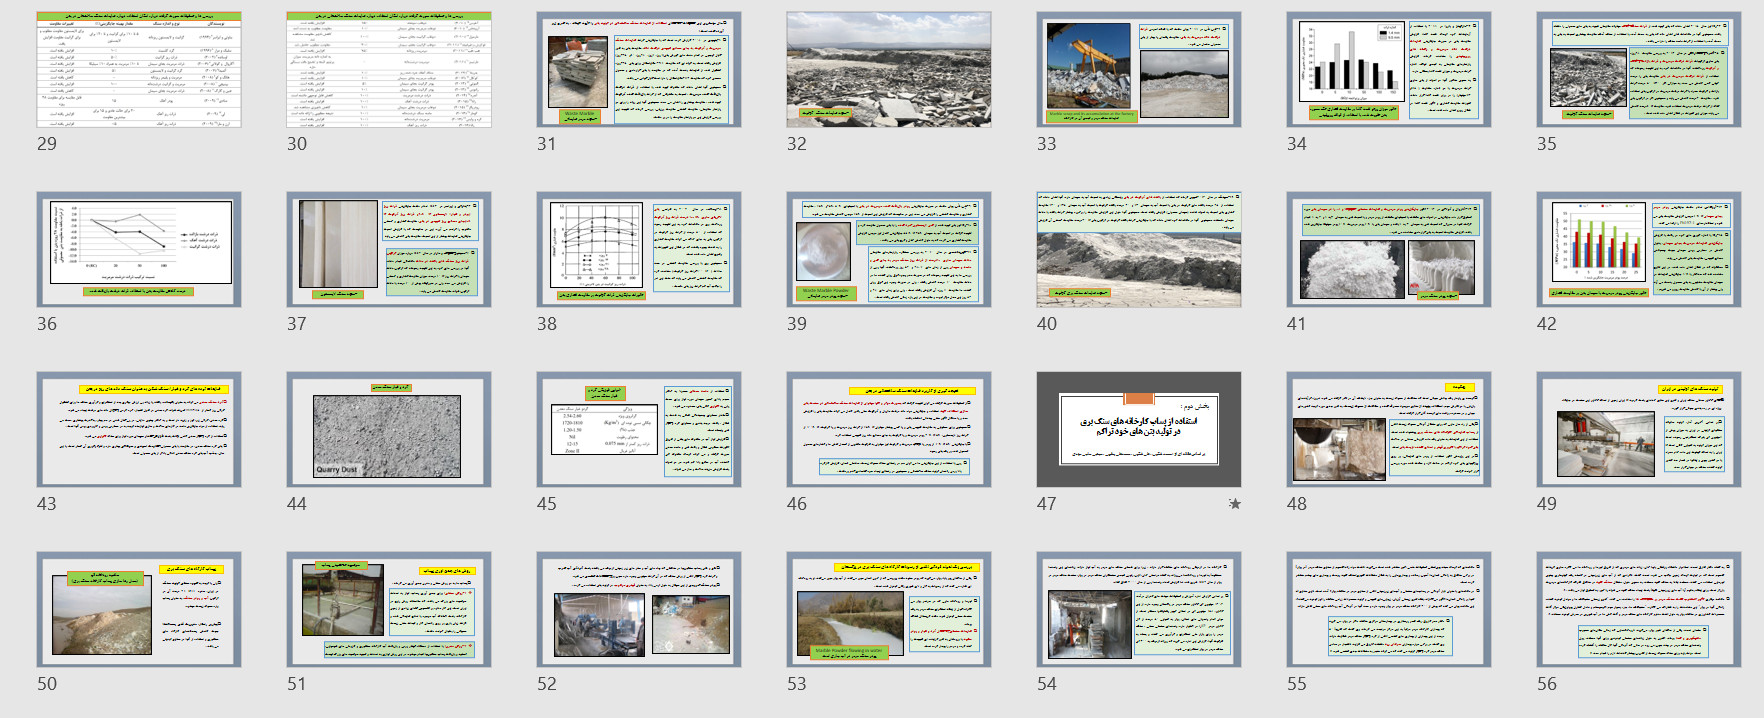The height and width of the screenshot is (718, 1764).
Task: Select slide 36 line graph thumbnail
Action: pyautogui.click(x=139, y=249)
